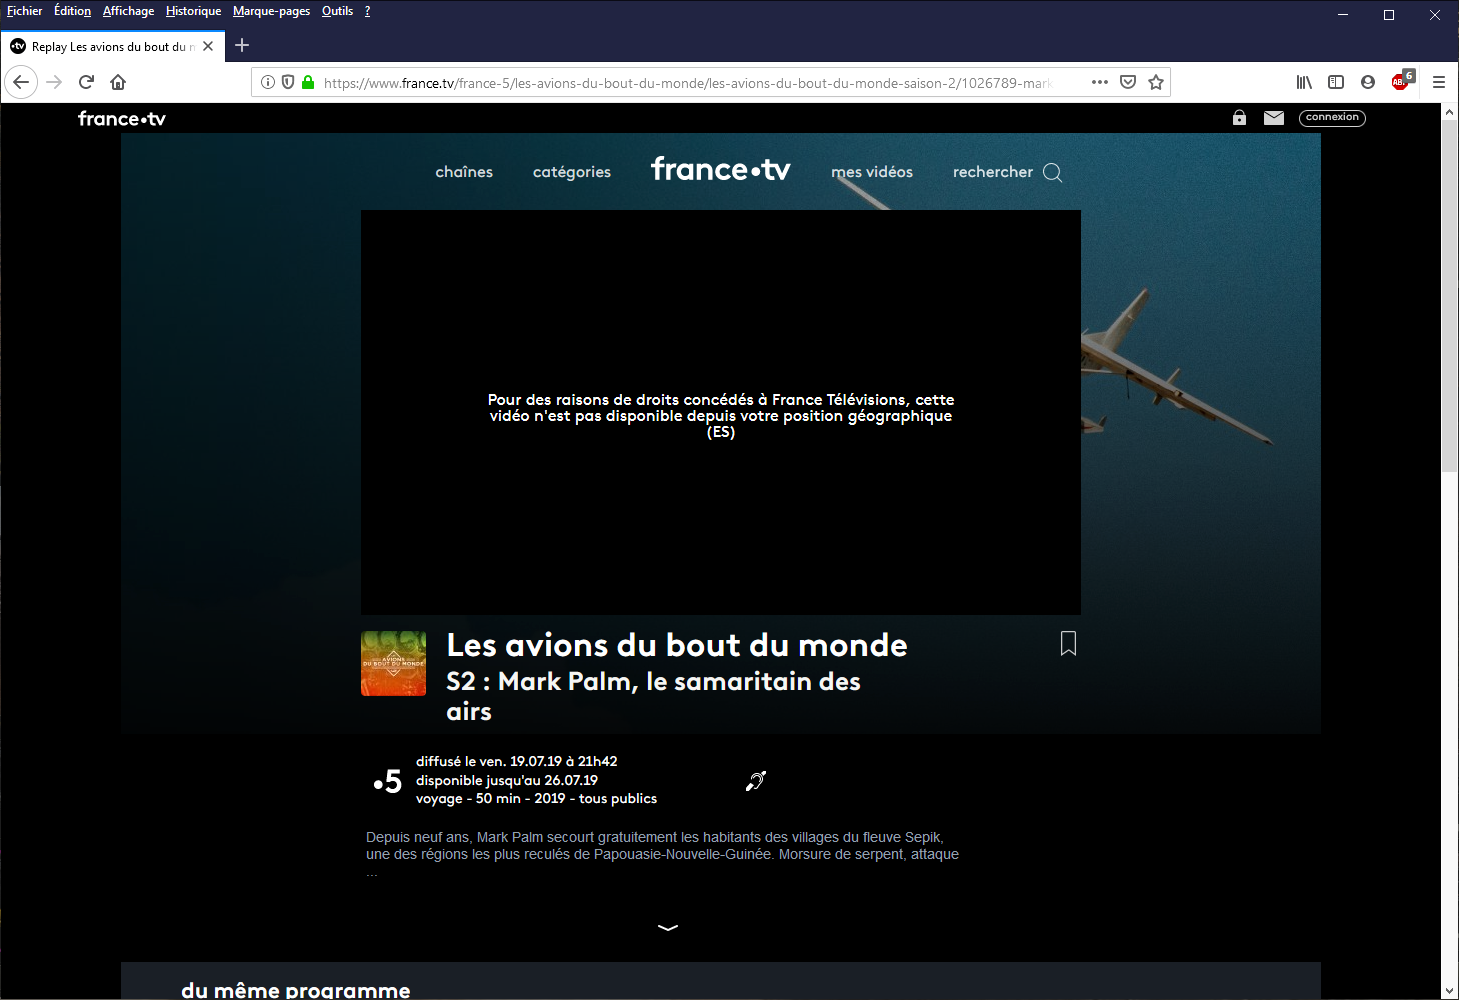Click the 'du même programme' heading

tap(296, 990)
